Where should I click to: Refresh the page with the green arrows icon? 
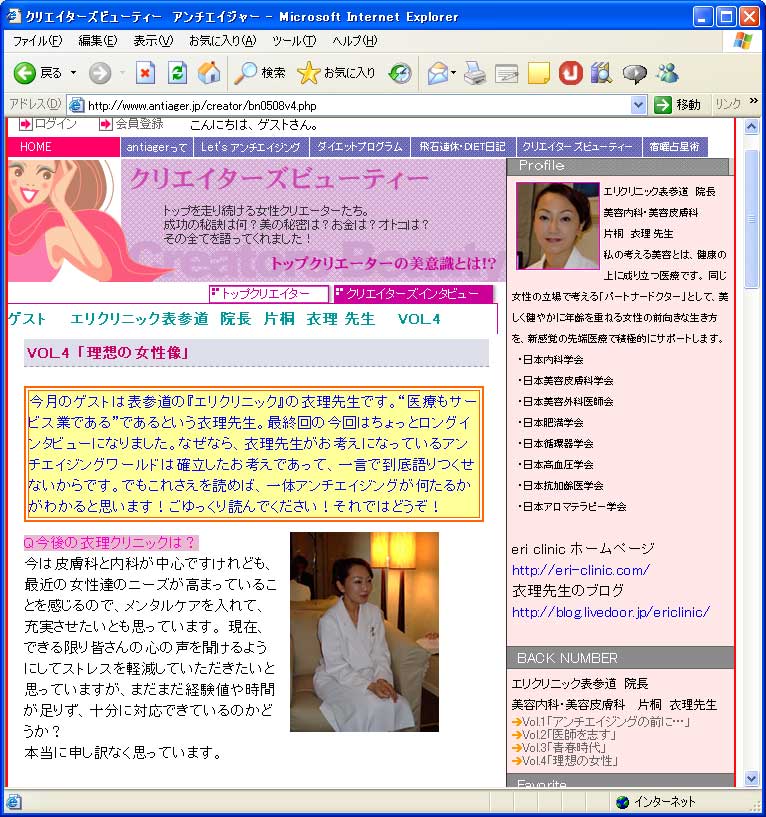pos(177,73)
